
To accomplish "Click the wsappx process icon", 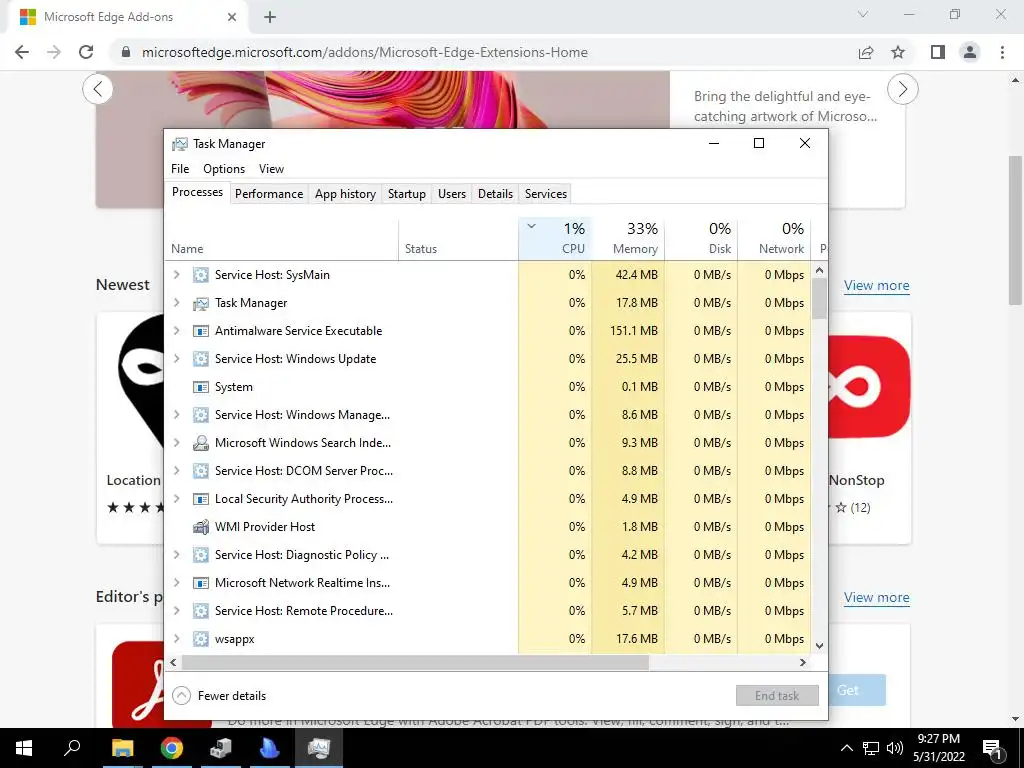I will click(200, 639).
